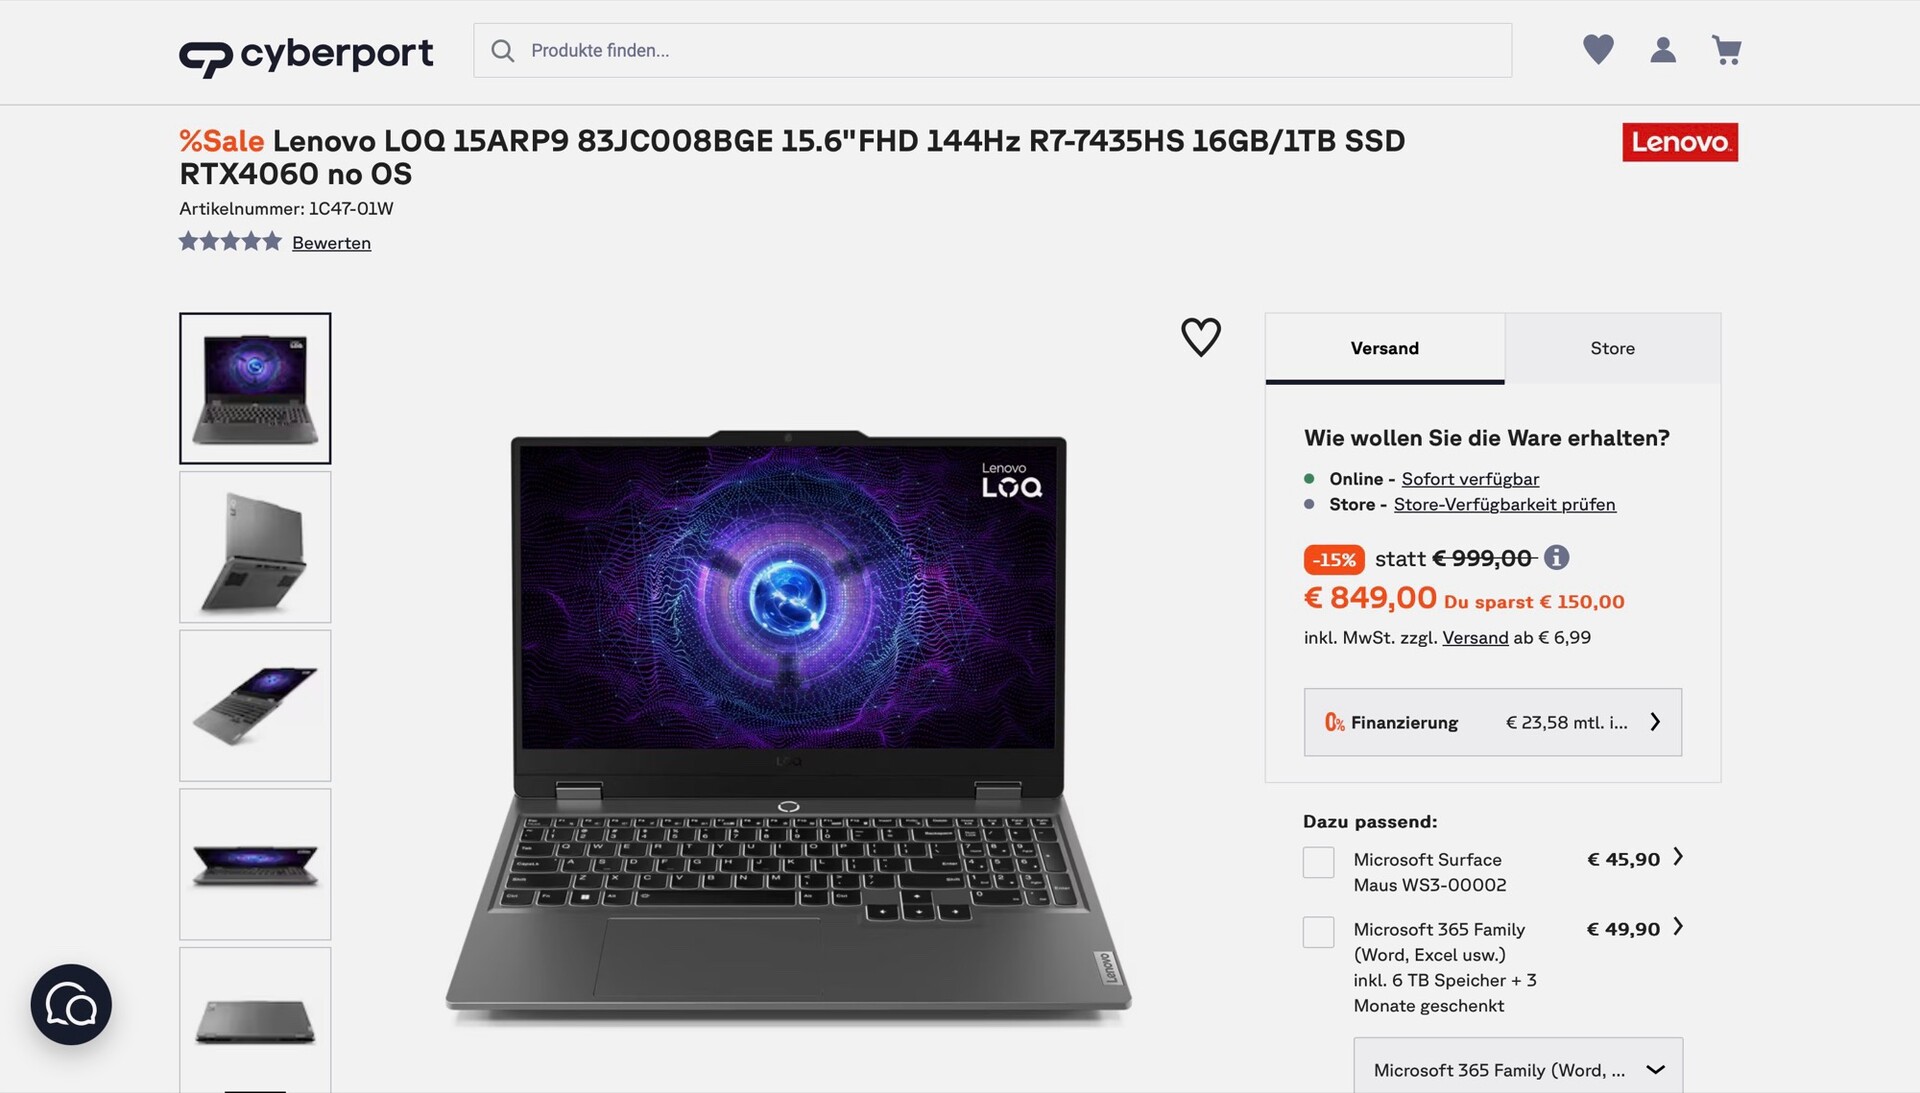
Task: Click the price info icon beside €999,00
Action: tap(1556, 557)
